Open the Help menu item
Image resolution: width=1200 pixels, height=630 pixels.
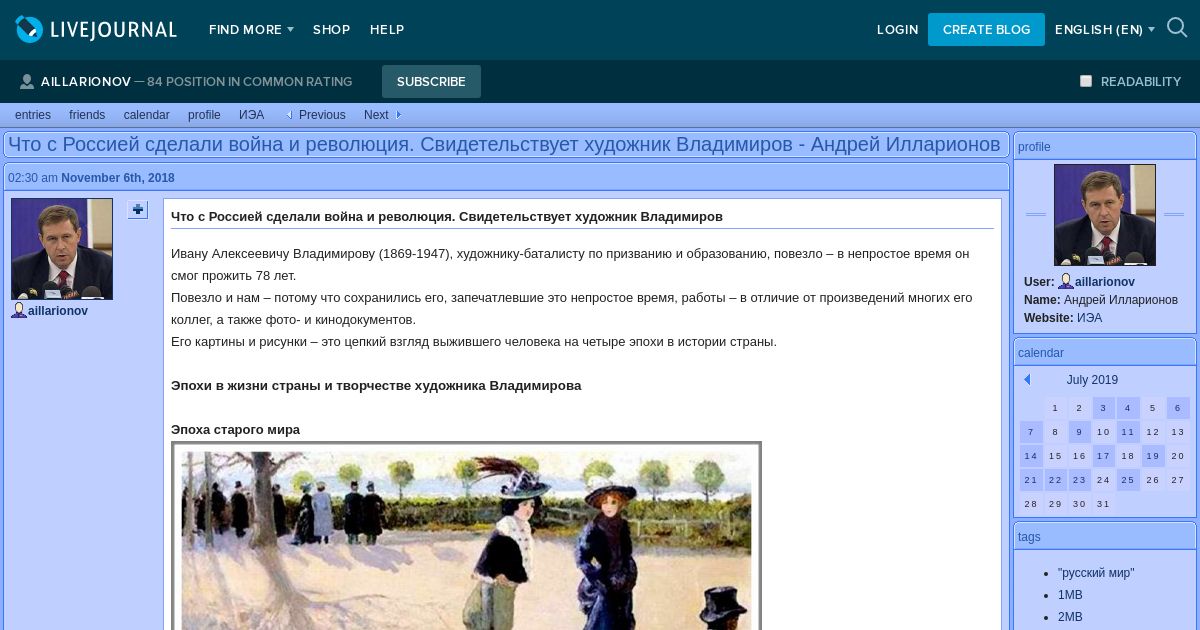click(x=387, y=30)
